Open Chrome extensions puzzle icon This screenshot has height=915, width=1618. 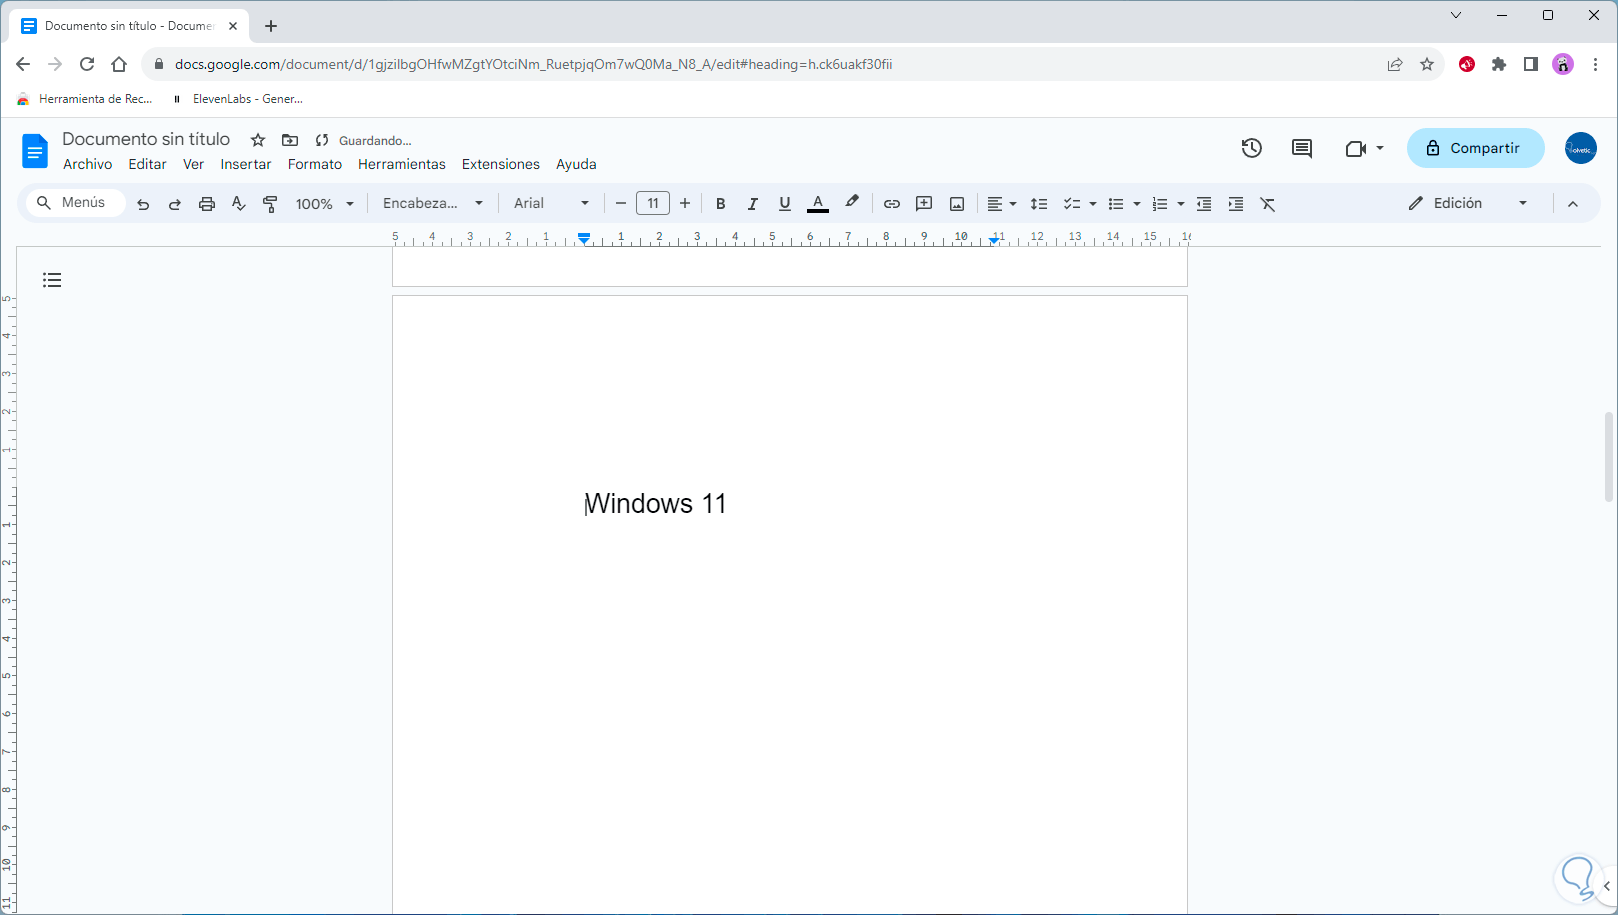pos(1499,64)
